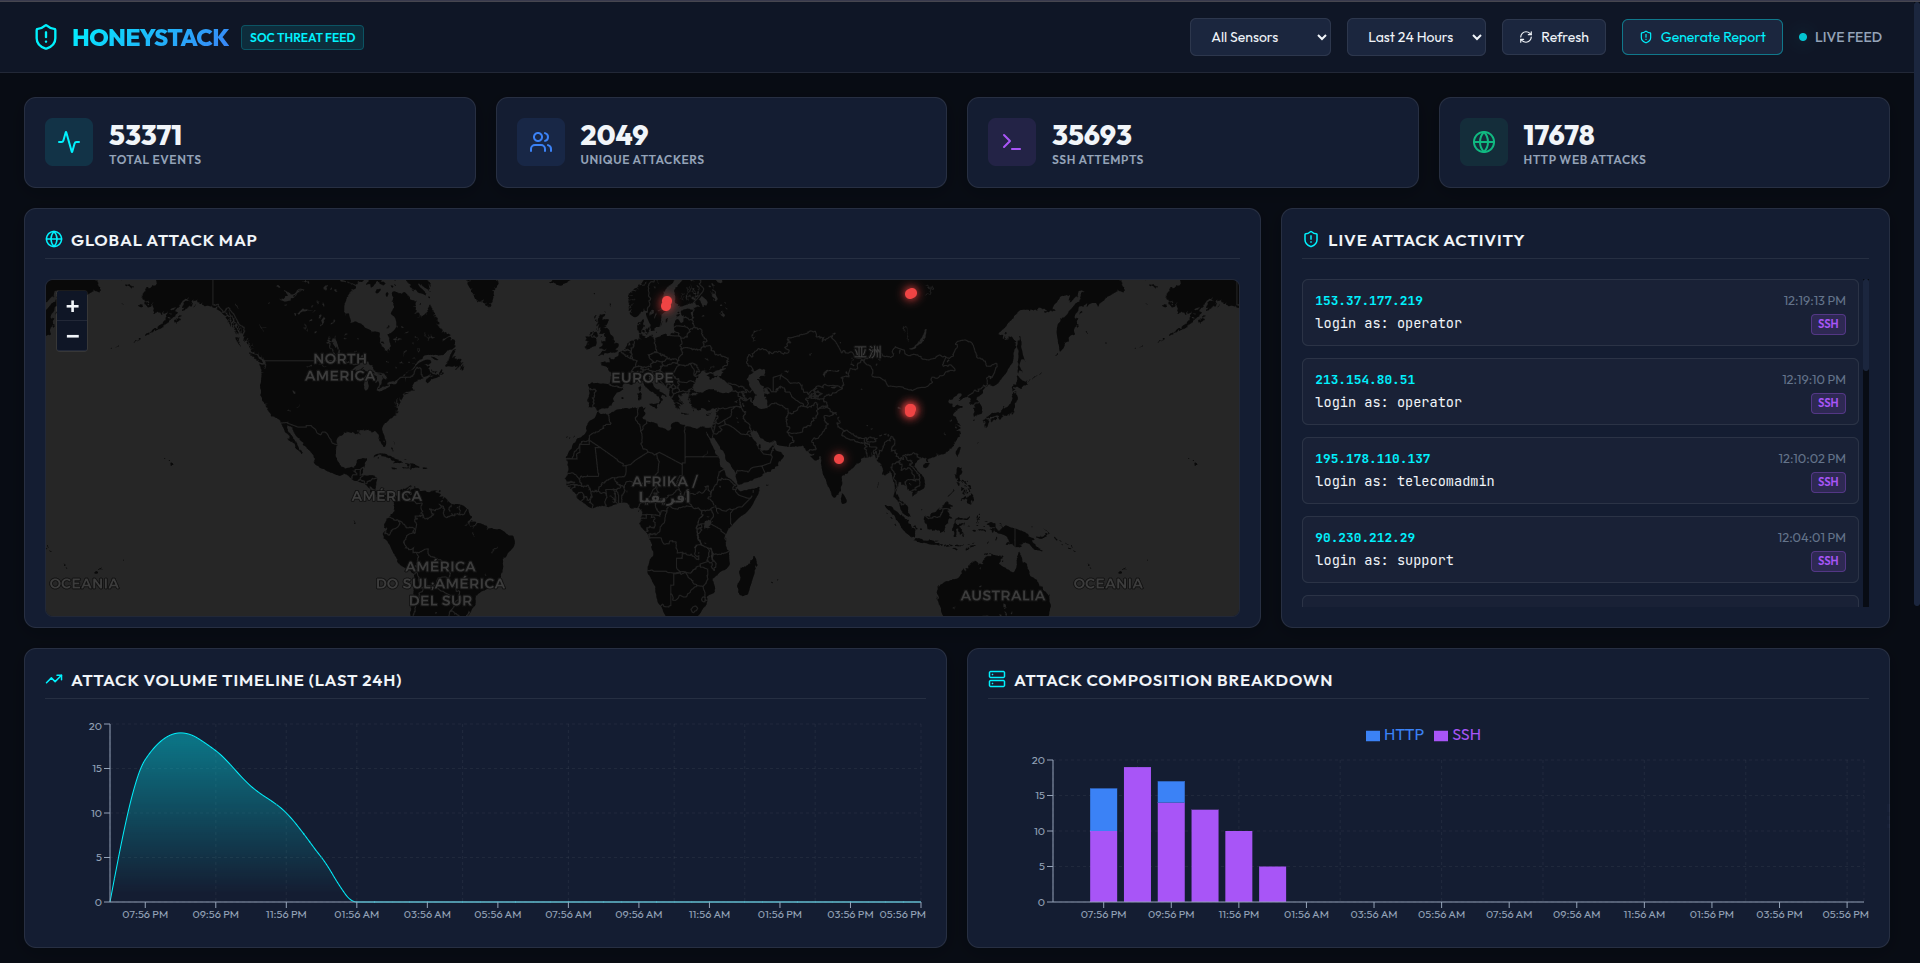Image resolution: width=1920 pixels, height=963 pixels.
Task: Click the red attack marker over India
Action: click(839, 459)
